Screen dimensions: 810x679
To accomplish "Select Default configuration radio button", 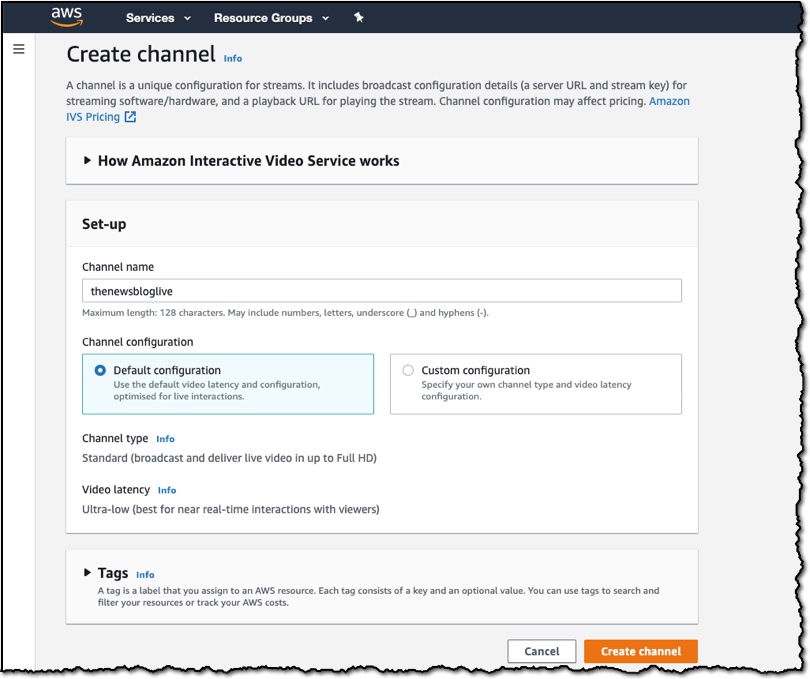I will tap(100, 371).
